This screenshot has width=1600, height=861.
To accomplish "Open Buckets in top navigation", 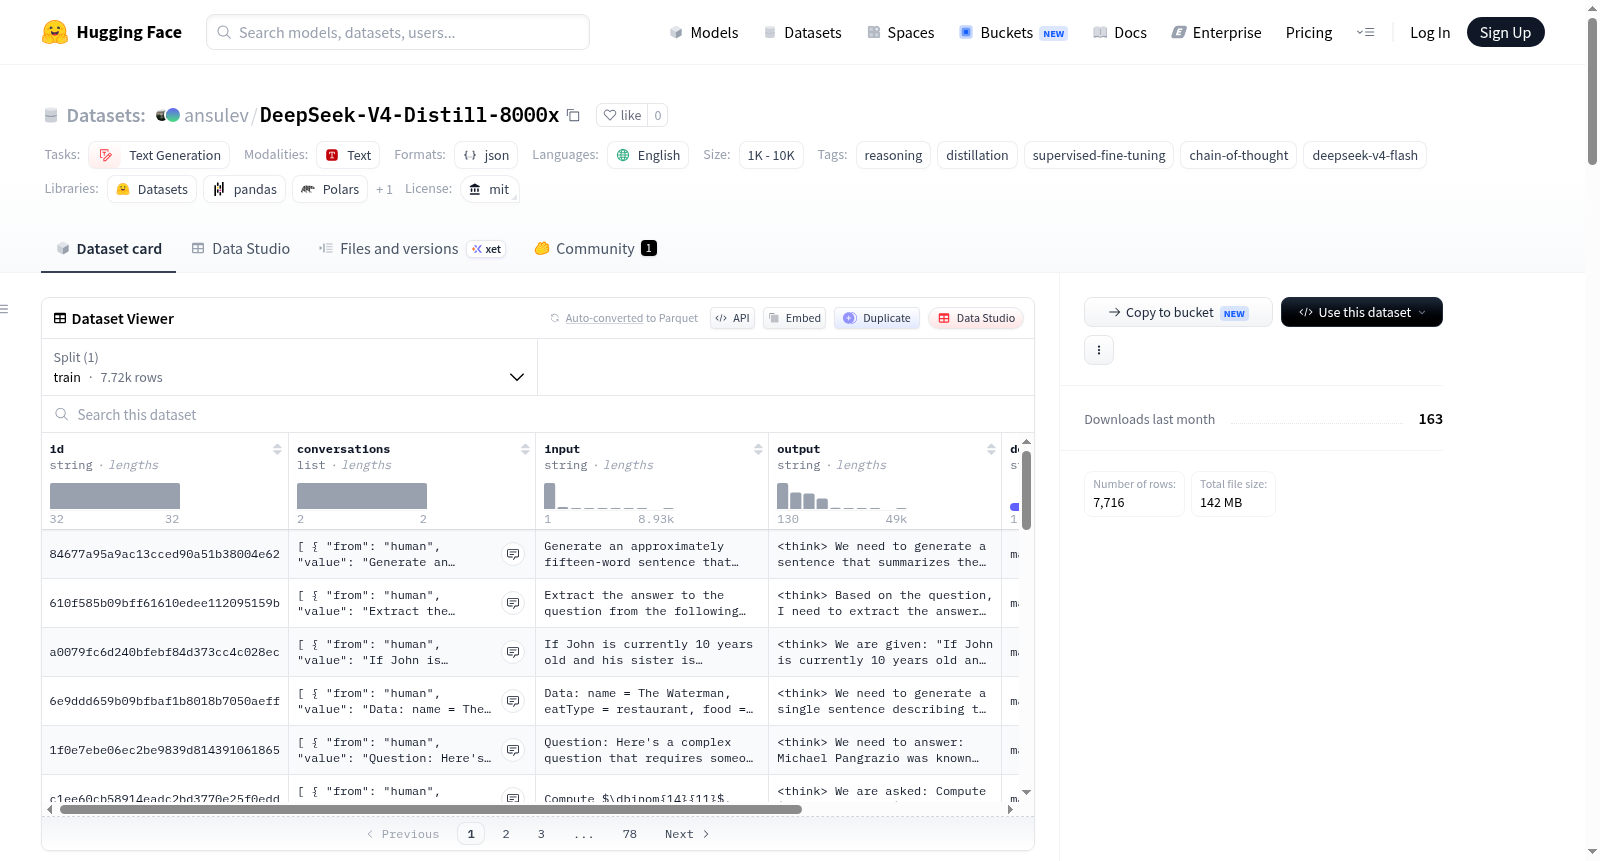I will click(1013, 32).
